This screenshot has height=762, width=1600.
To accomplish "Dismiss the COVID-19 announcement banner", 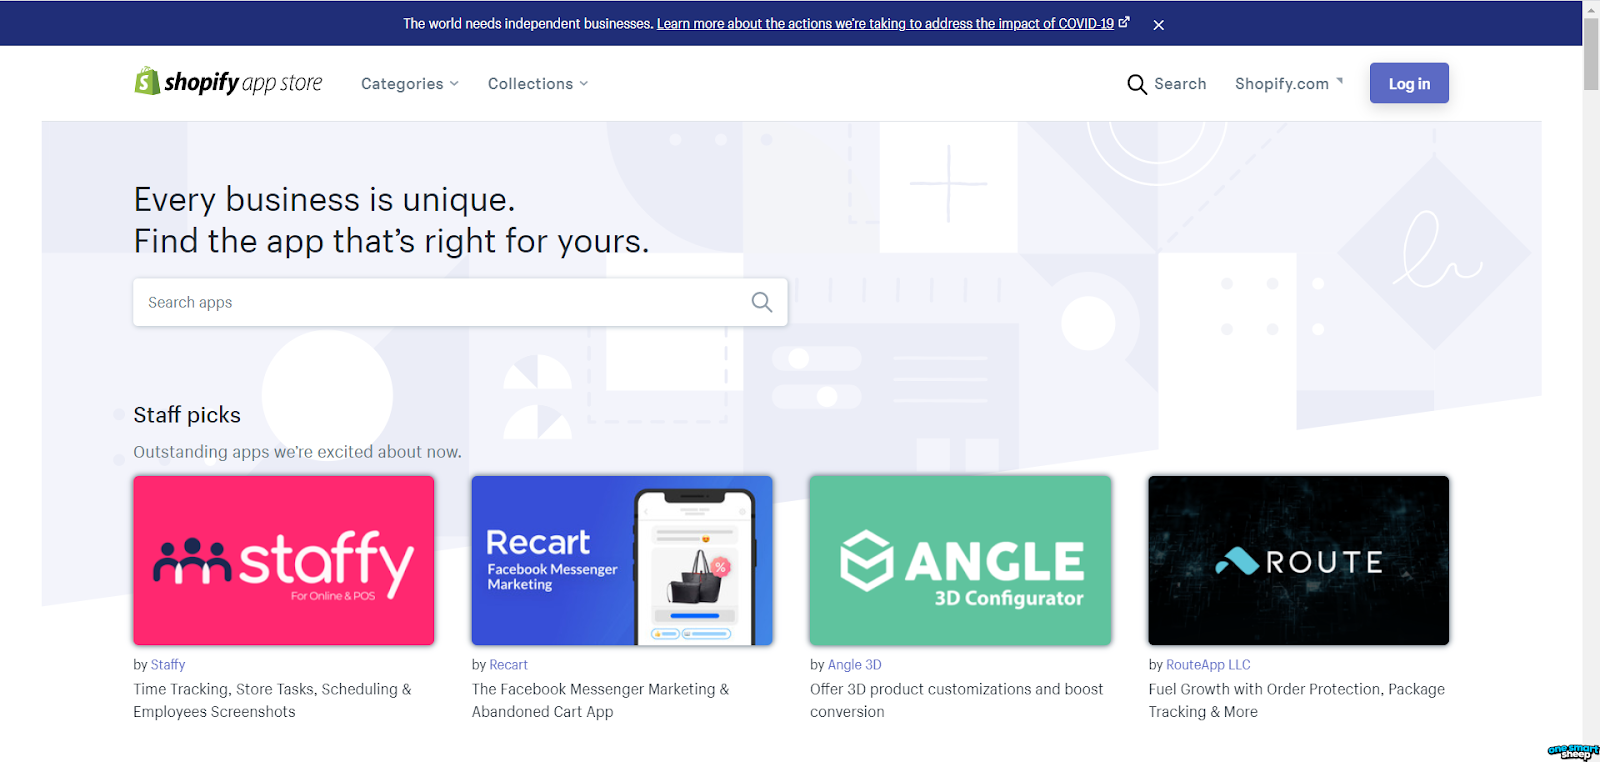I will 1158,25.
